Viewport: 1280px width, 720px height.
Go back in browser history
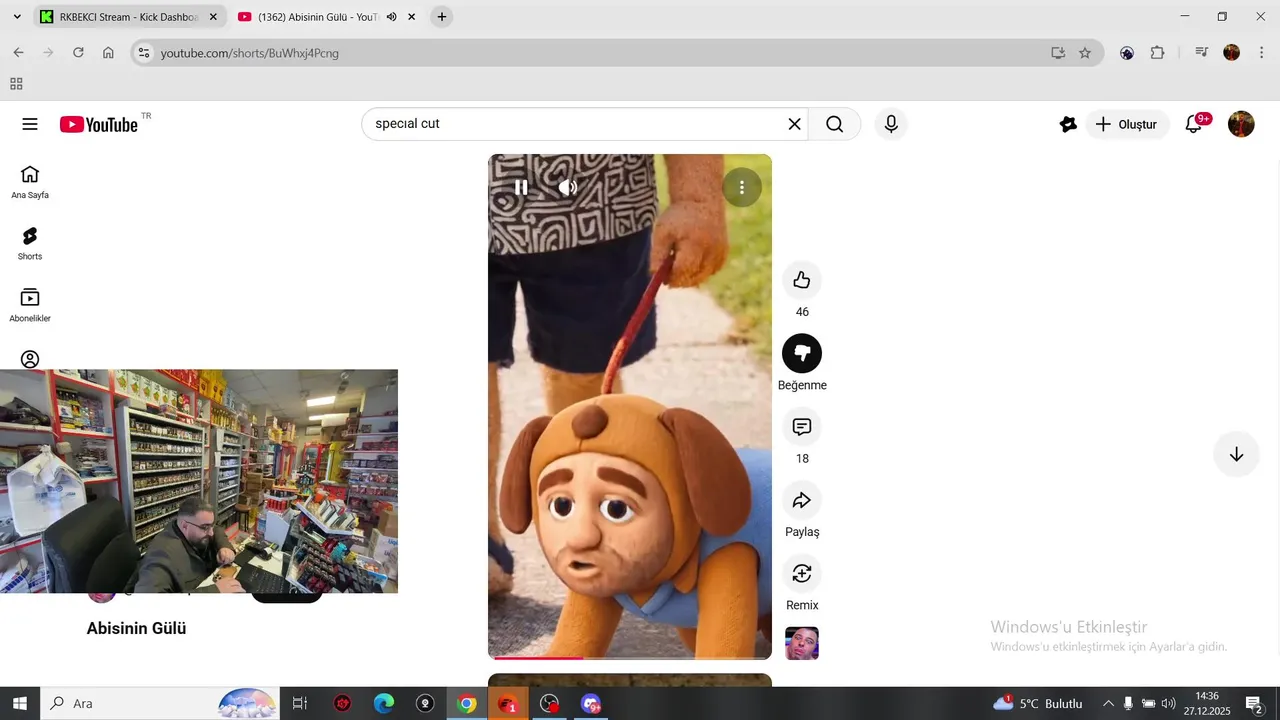pos(18,53)
